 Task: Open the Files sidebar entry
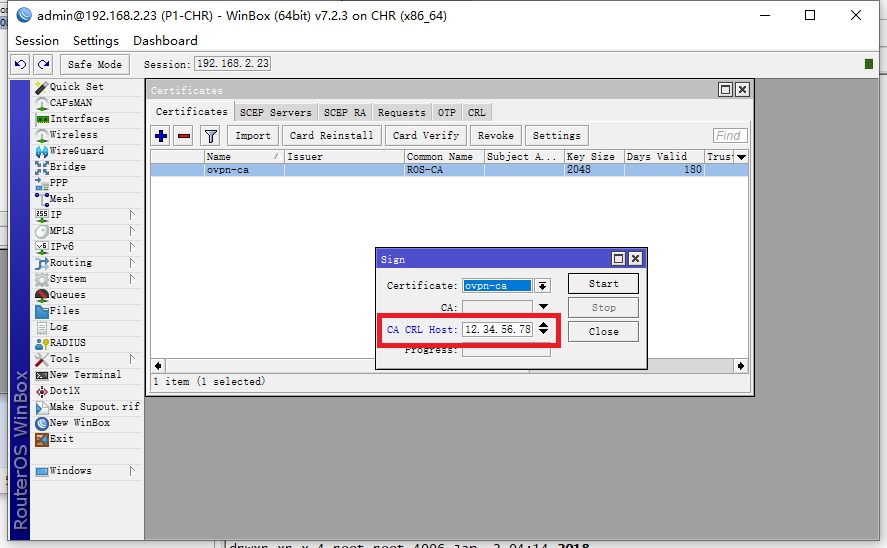64,311
